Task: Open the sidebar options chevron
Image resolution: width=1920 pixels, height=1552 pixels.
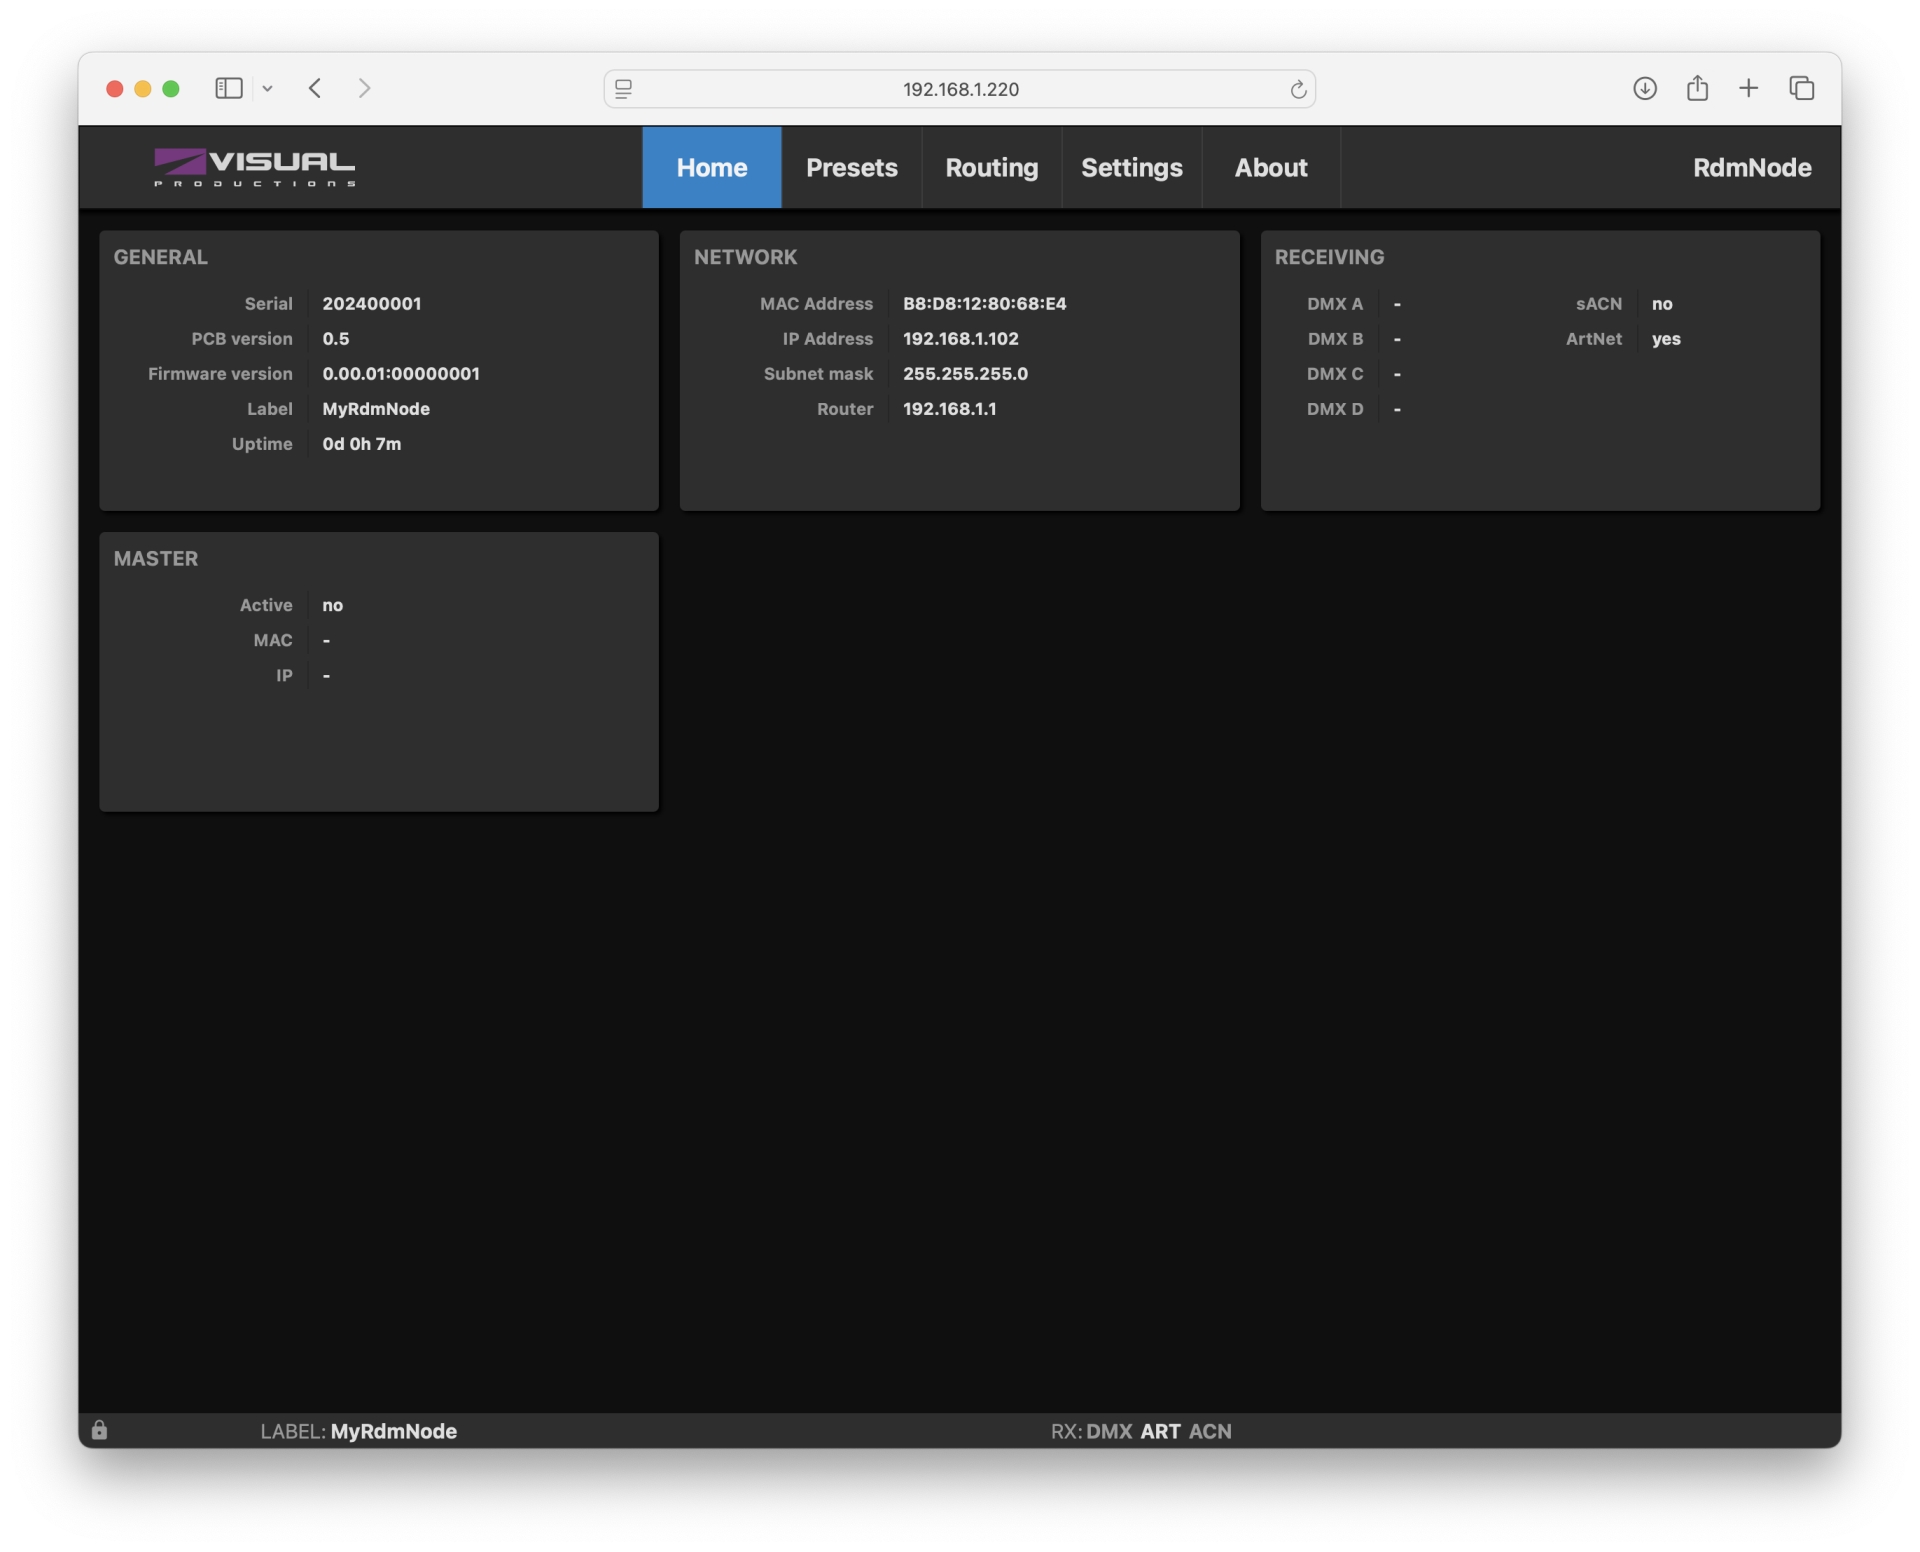Action: (267, 88)
